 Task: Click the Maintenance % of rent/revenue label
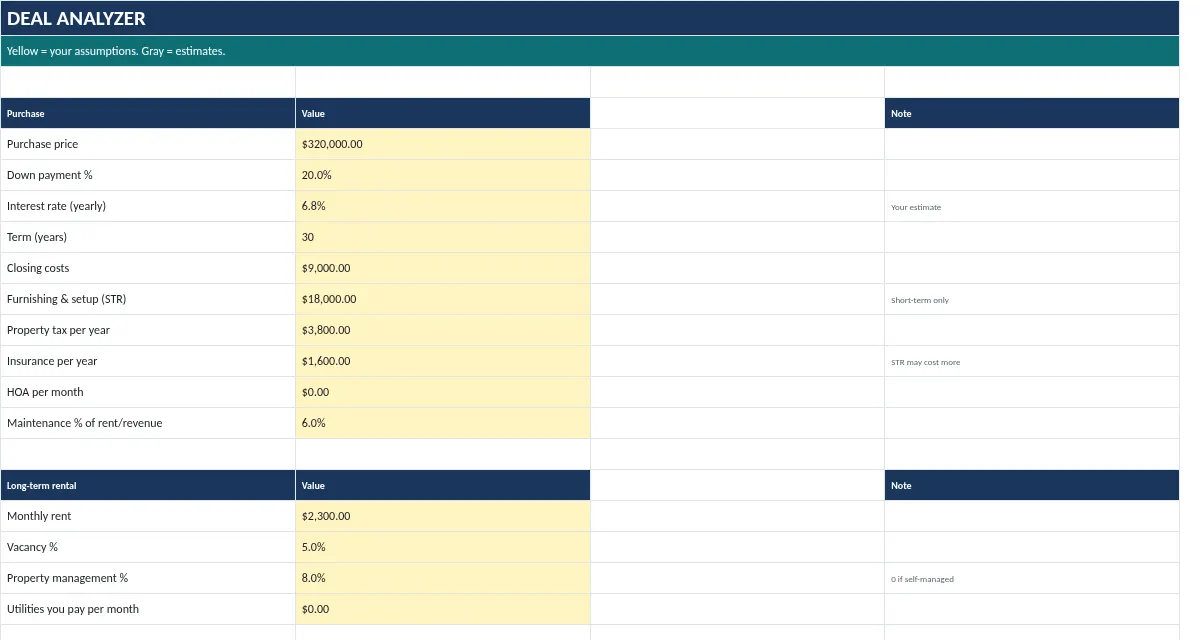148,423
